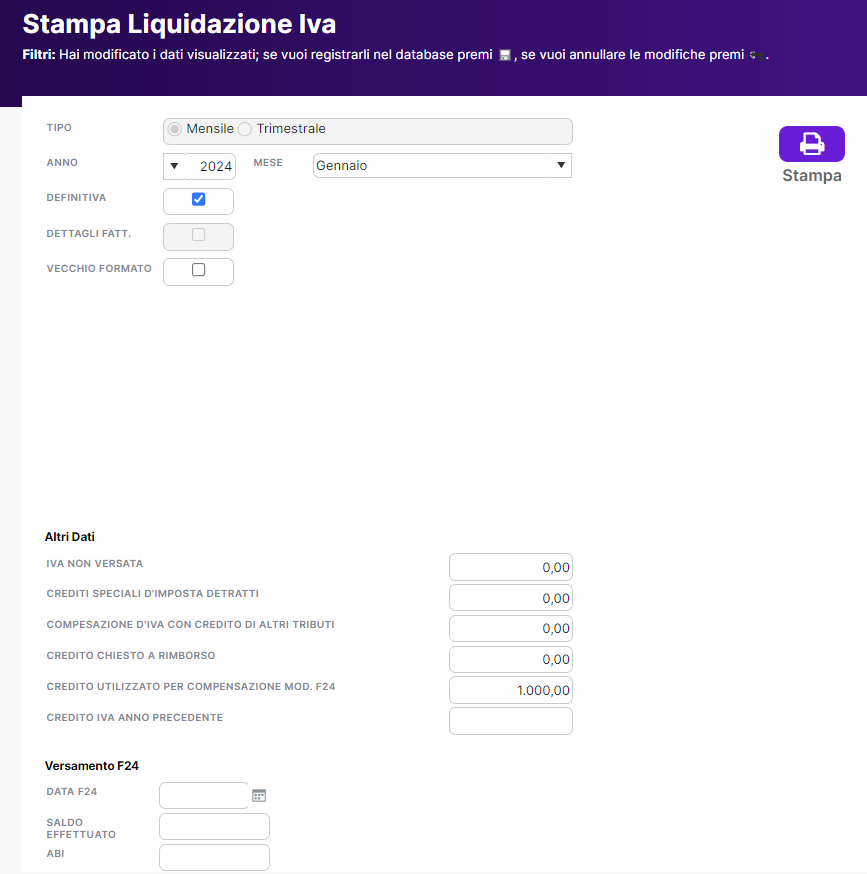The width and height of the screenshot is (867, 874).
Task: Click the save disk icon in Filtri message
Action: [x=505, y=55]
